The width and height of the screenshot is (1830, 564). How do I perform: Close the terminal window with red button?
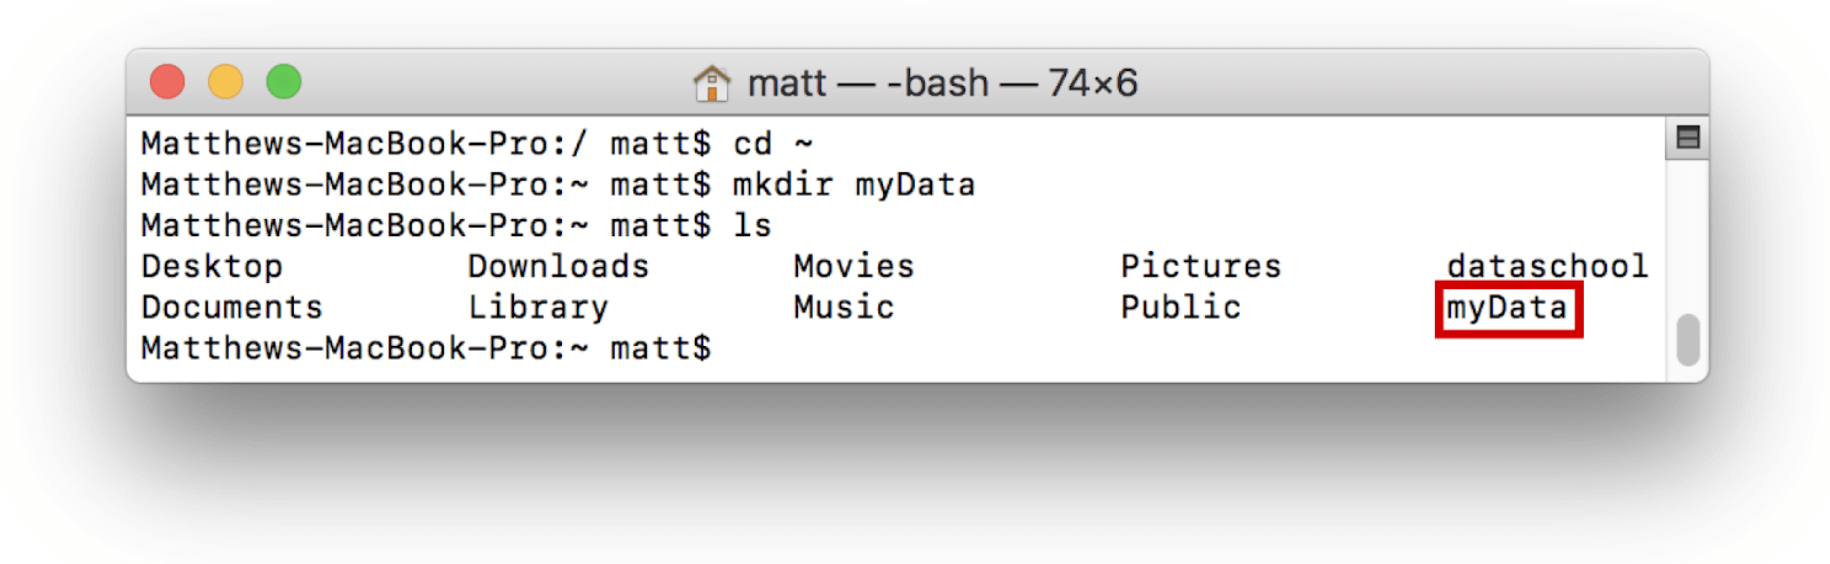click(167, 82)
